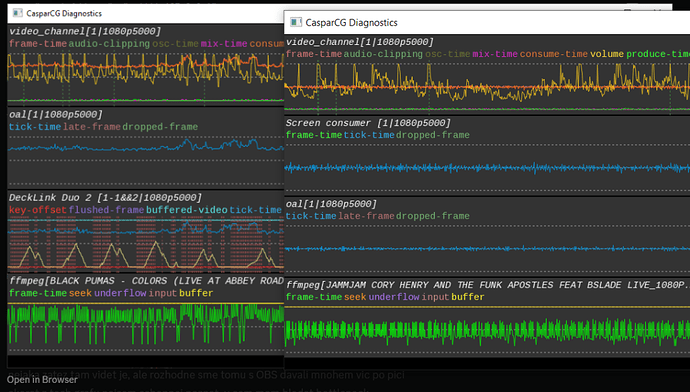690x392 pixels.
Task: Click mix-time label in right video_channel
Action: [495, 54]
